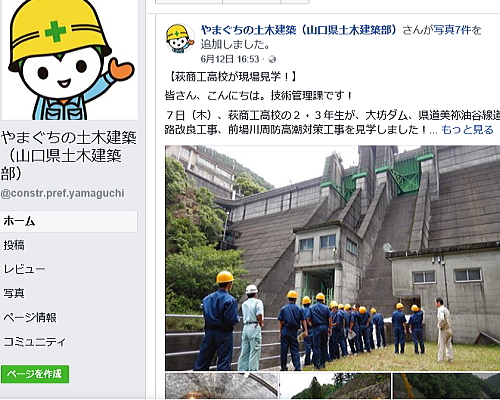This screenshot has height=400, width=500.
Task: Open the middle thumbnail with trees
Action: (335, 386)
